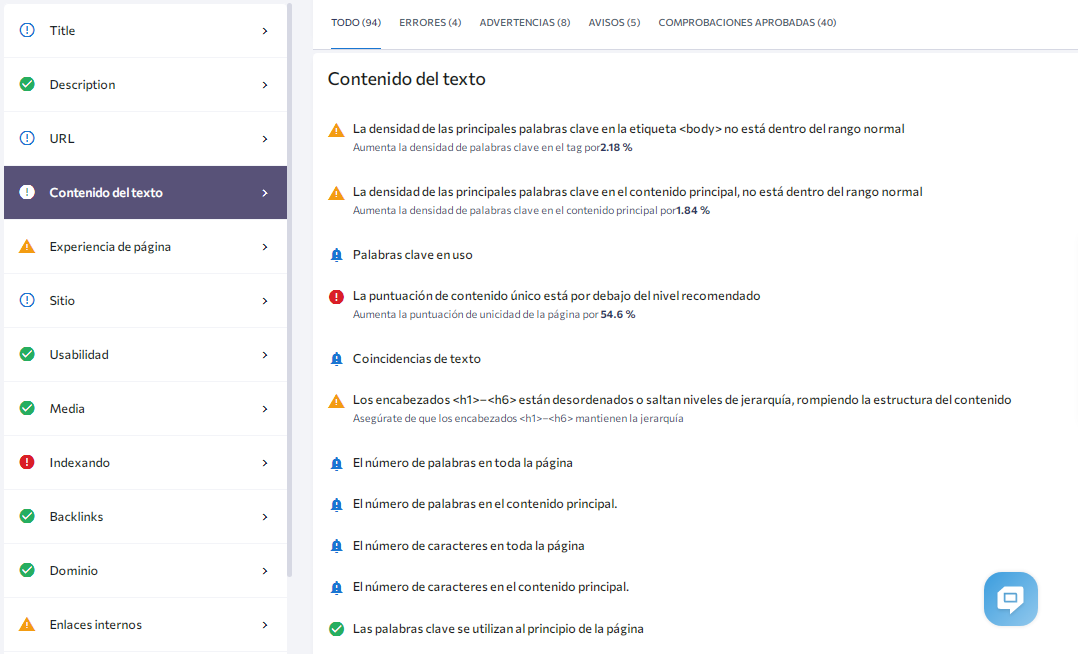This screenshot has width=1078, height=654.
Task: Click the sidebar vertical scrollbar
Action: 289,289
